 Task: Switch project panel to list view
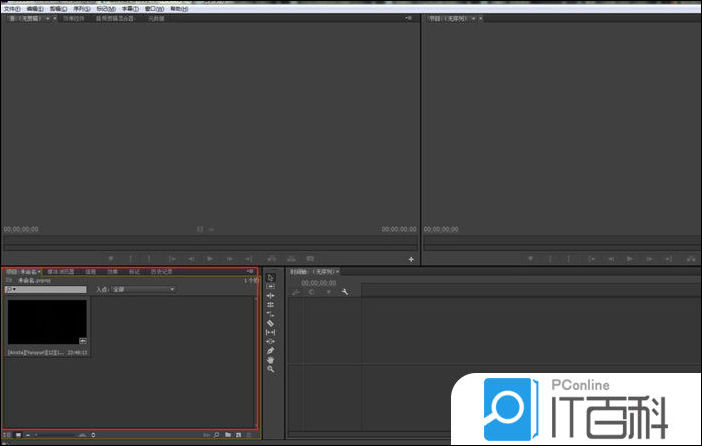click(7, 435)
